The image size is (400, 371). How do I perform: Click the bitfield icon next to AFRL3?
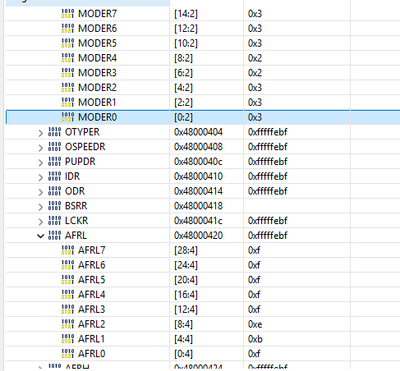[68, 309]
